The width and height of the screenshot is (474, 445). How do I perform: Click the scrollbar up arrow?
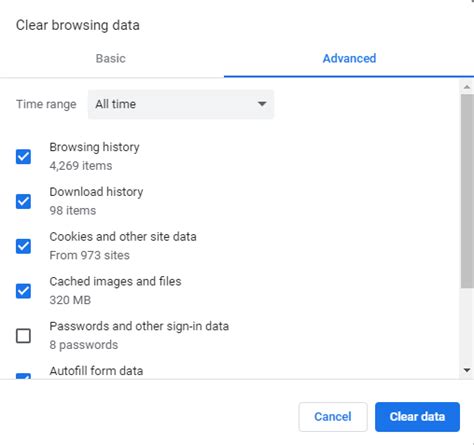tap(467, 87)
